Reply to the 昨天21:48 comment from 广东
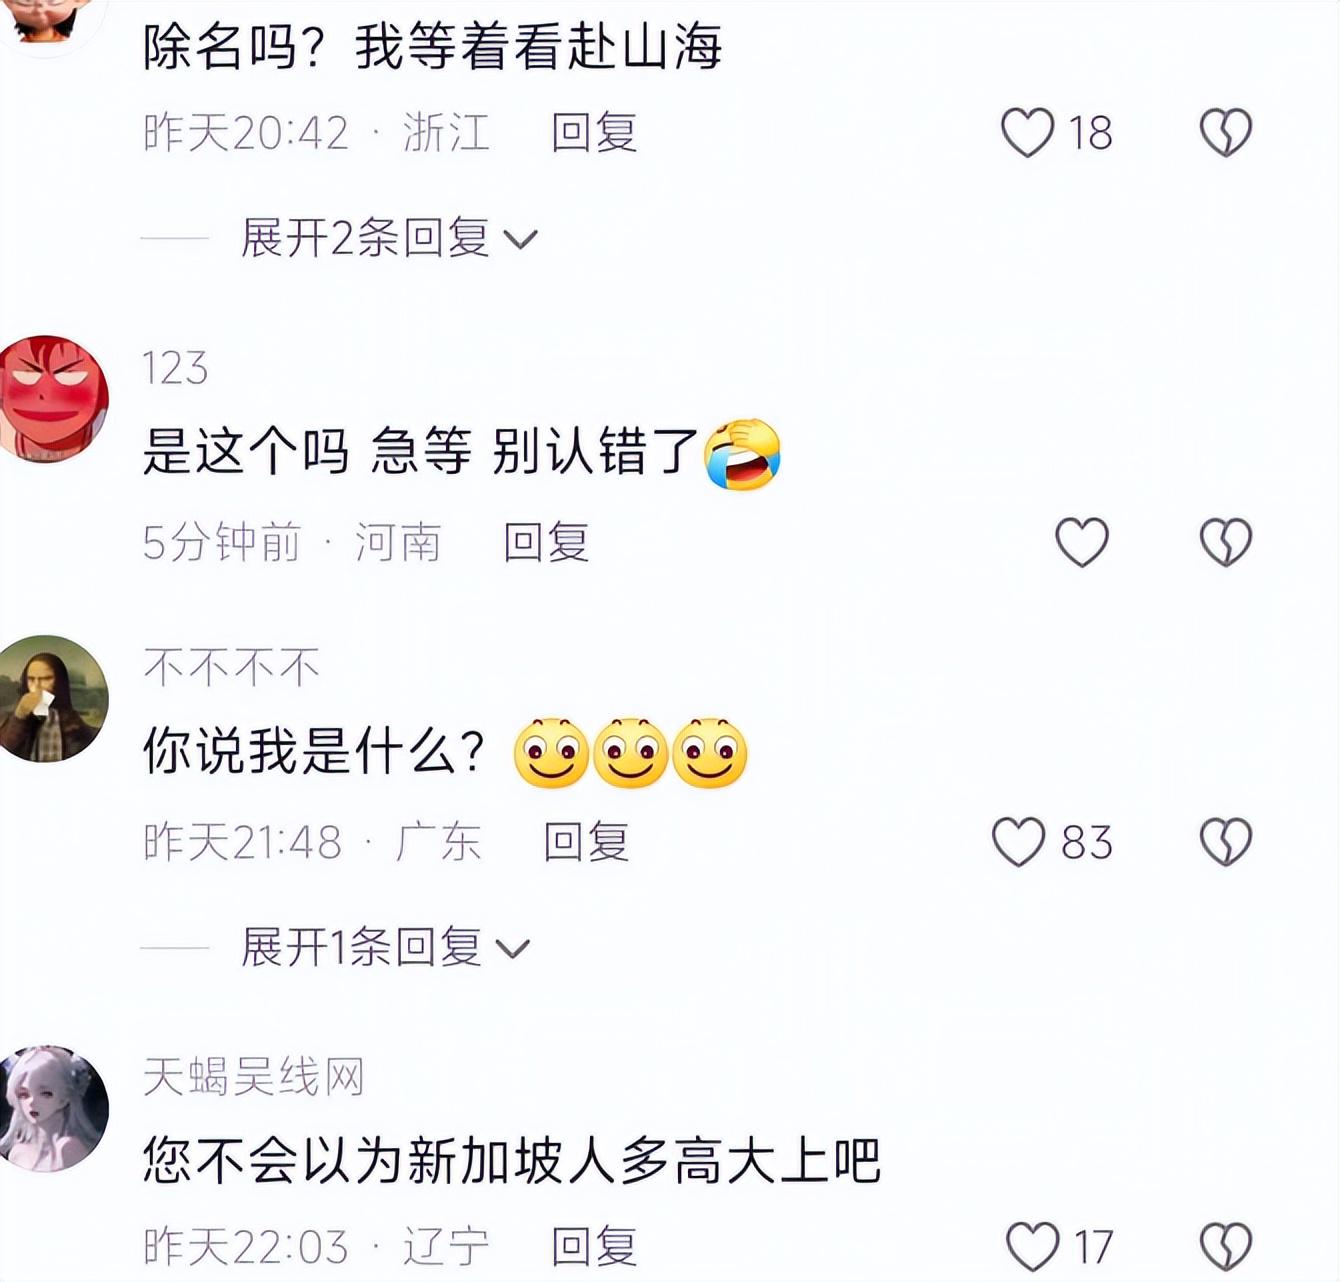The width and height of the screenshot is (1340, 1282). [586, 842]
